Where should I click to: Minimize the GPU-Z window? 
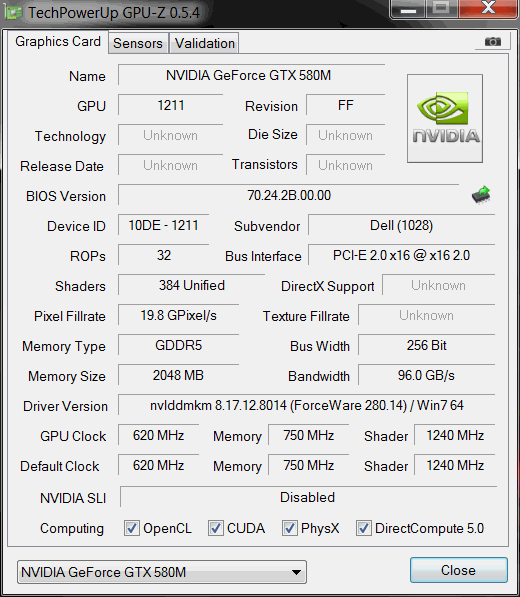[408, 8]
